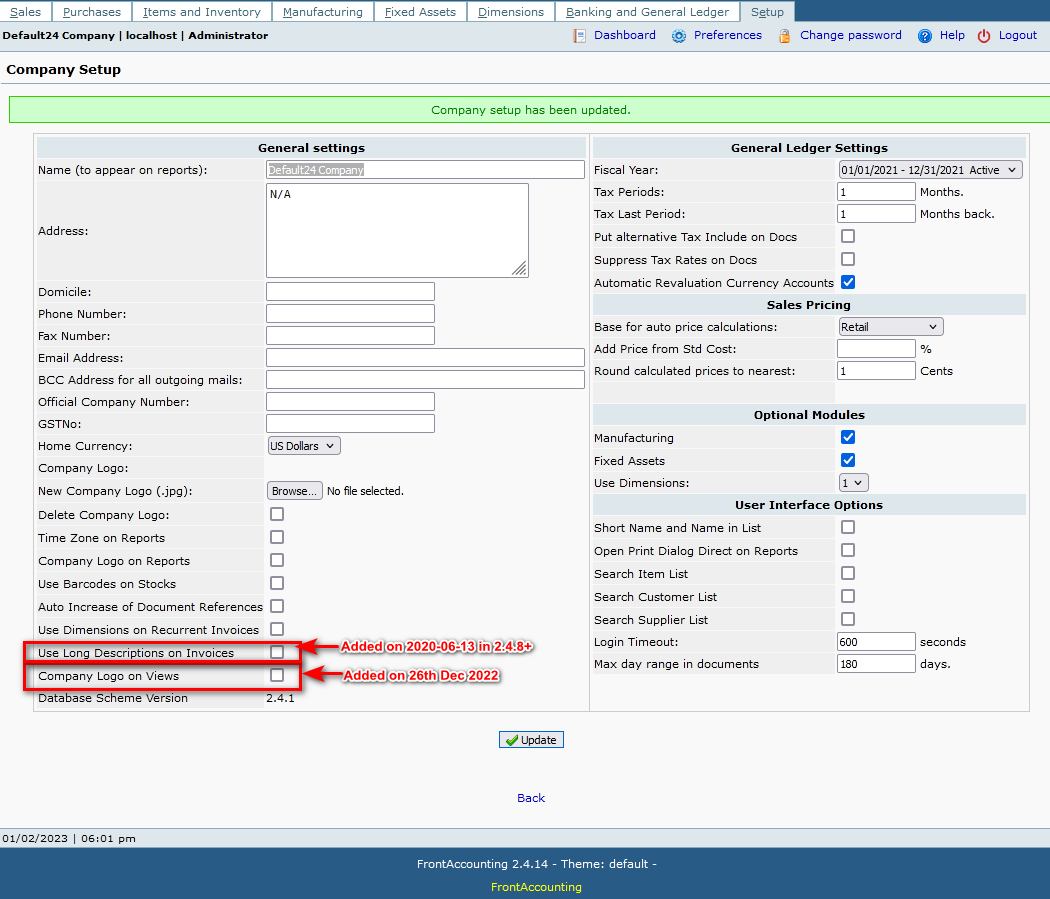Click the Change password lock icon
This screenshot has width=1050, height=899.
[x=784, y=36]
